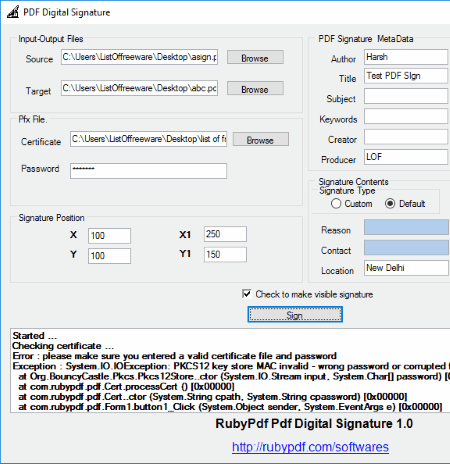The width and height of the screenshot is (450, 464).
Task: Click the empty Creator field
Action: [x=406, y=137]
